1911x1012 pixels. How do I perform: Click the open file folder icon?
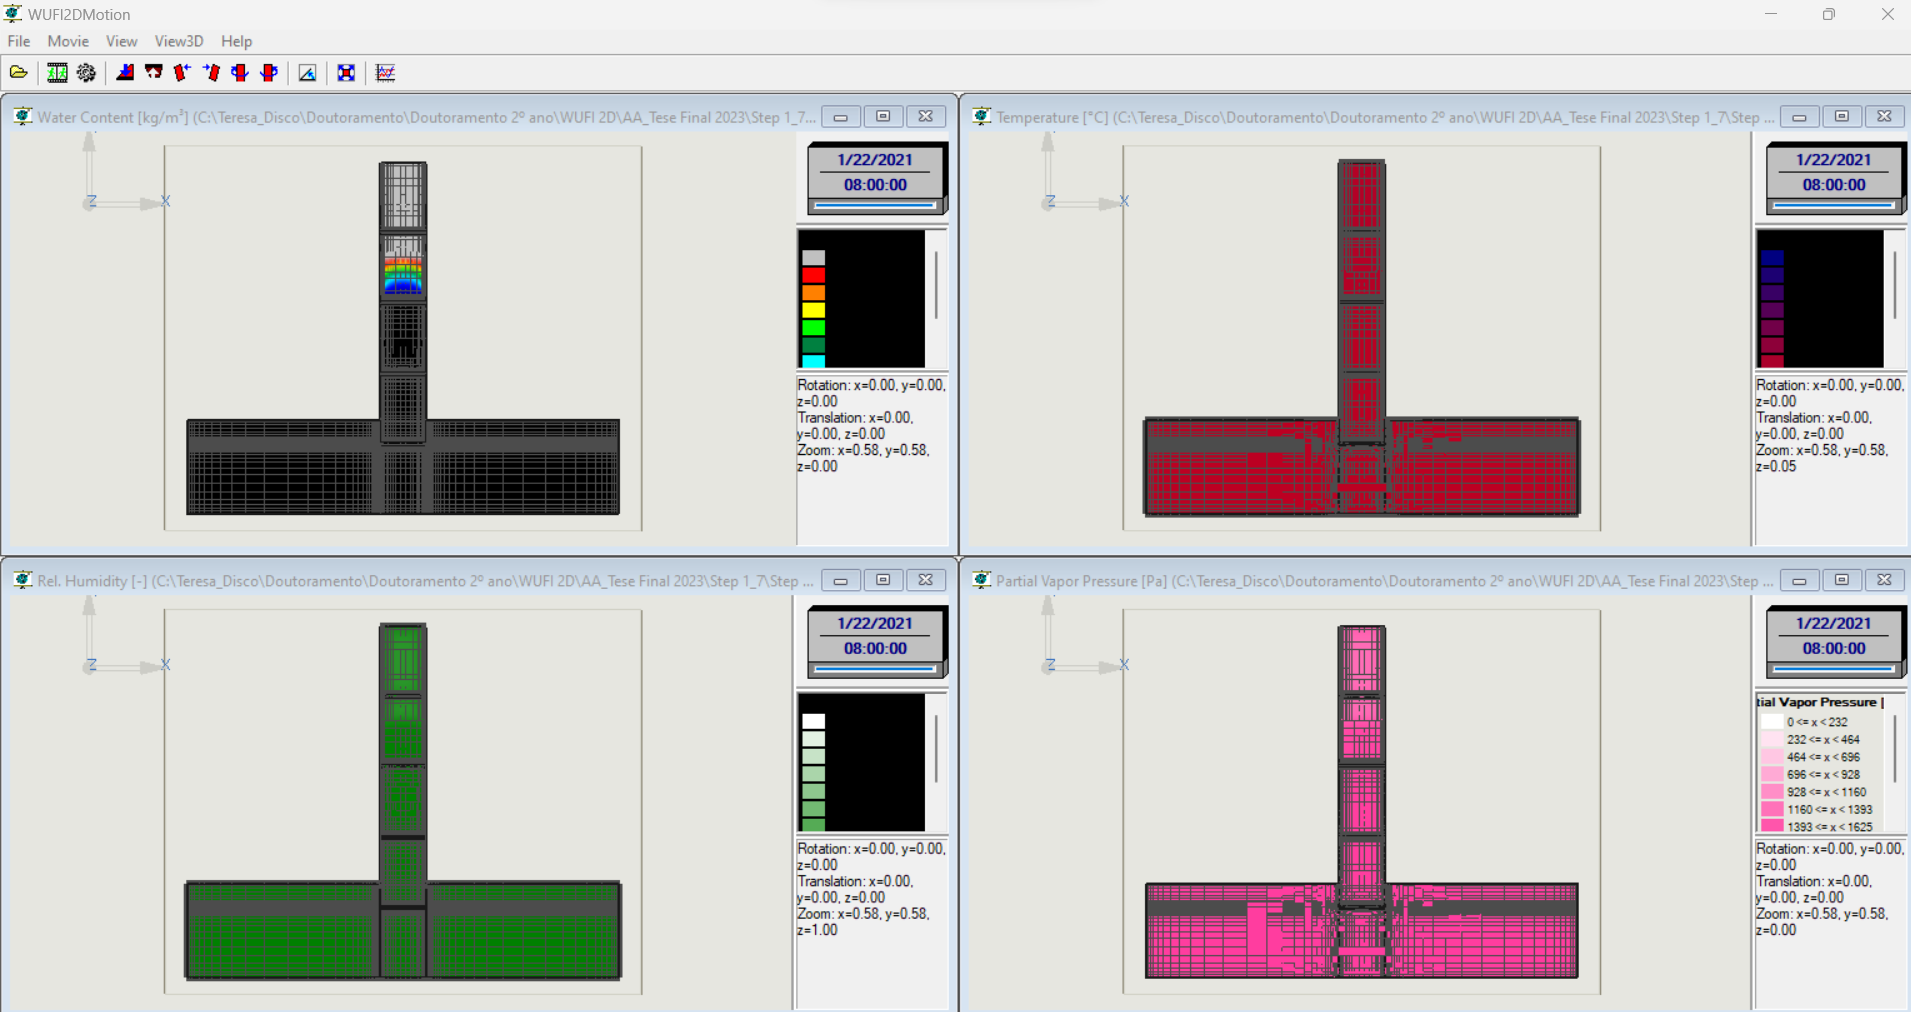[x=18, y=72]
